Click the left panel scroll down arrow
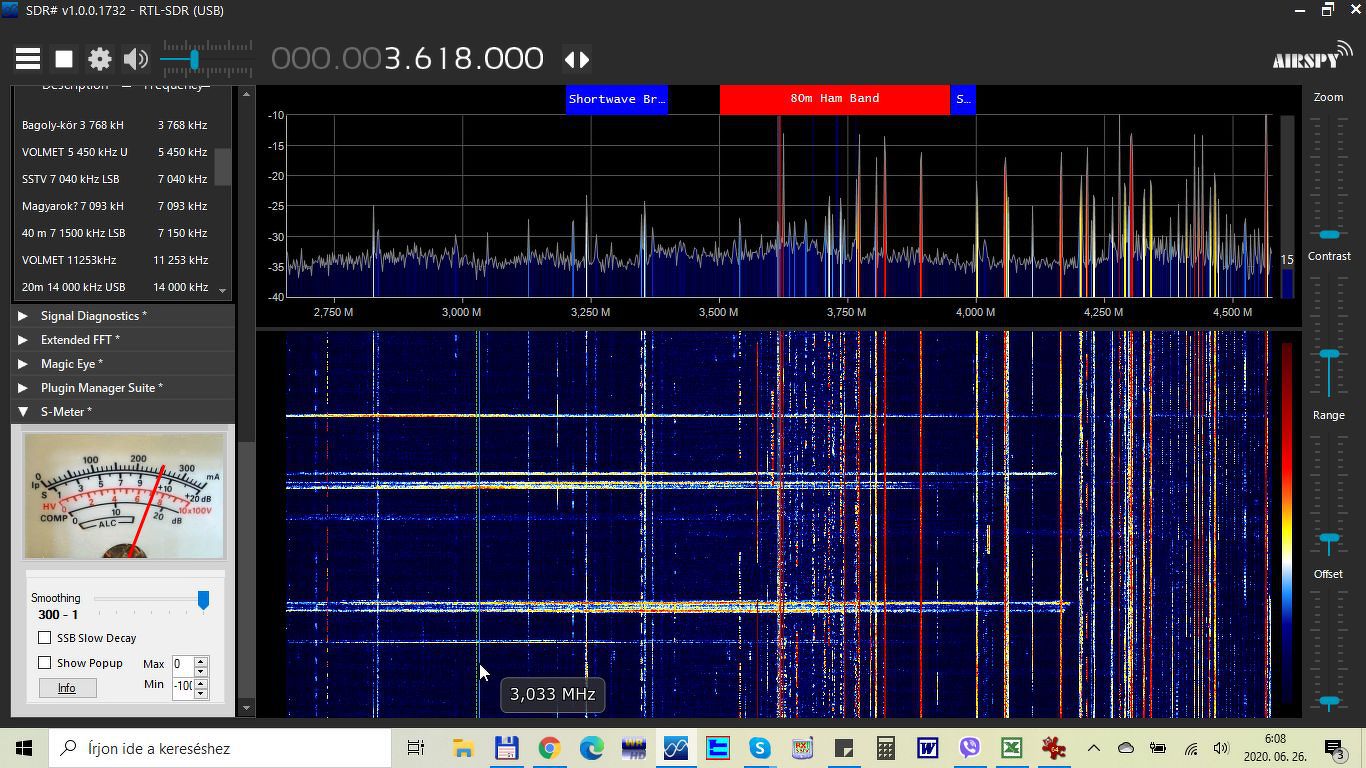Viewport: 1366px width, 768px height. point(246,708)
